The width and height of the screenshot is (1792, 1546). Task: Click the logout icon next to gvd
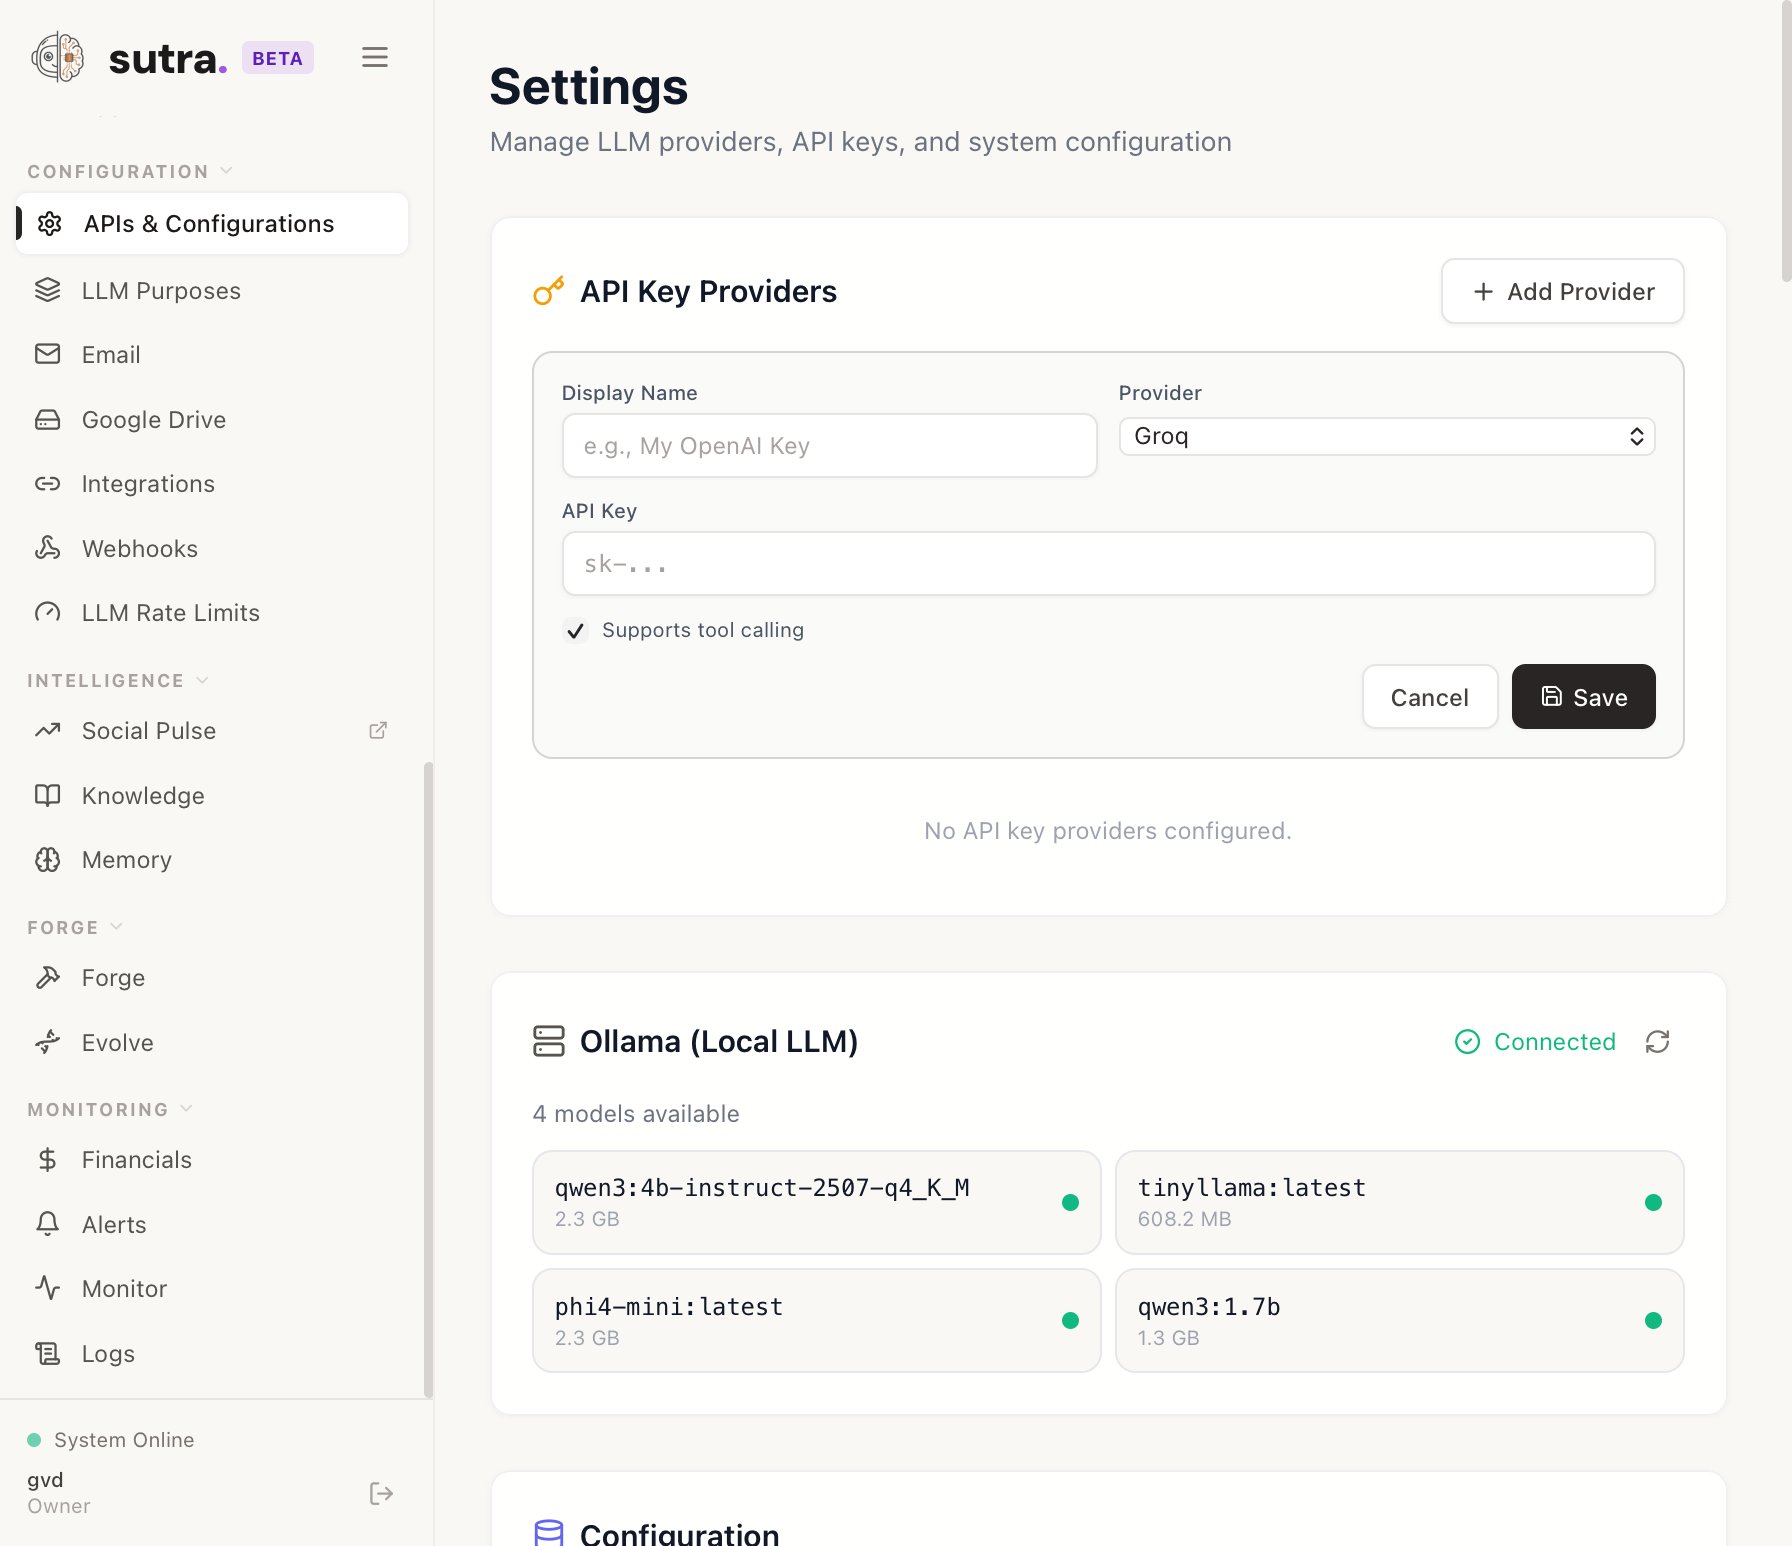point(381,1493)
